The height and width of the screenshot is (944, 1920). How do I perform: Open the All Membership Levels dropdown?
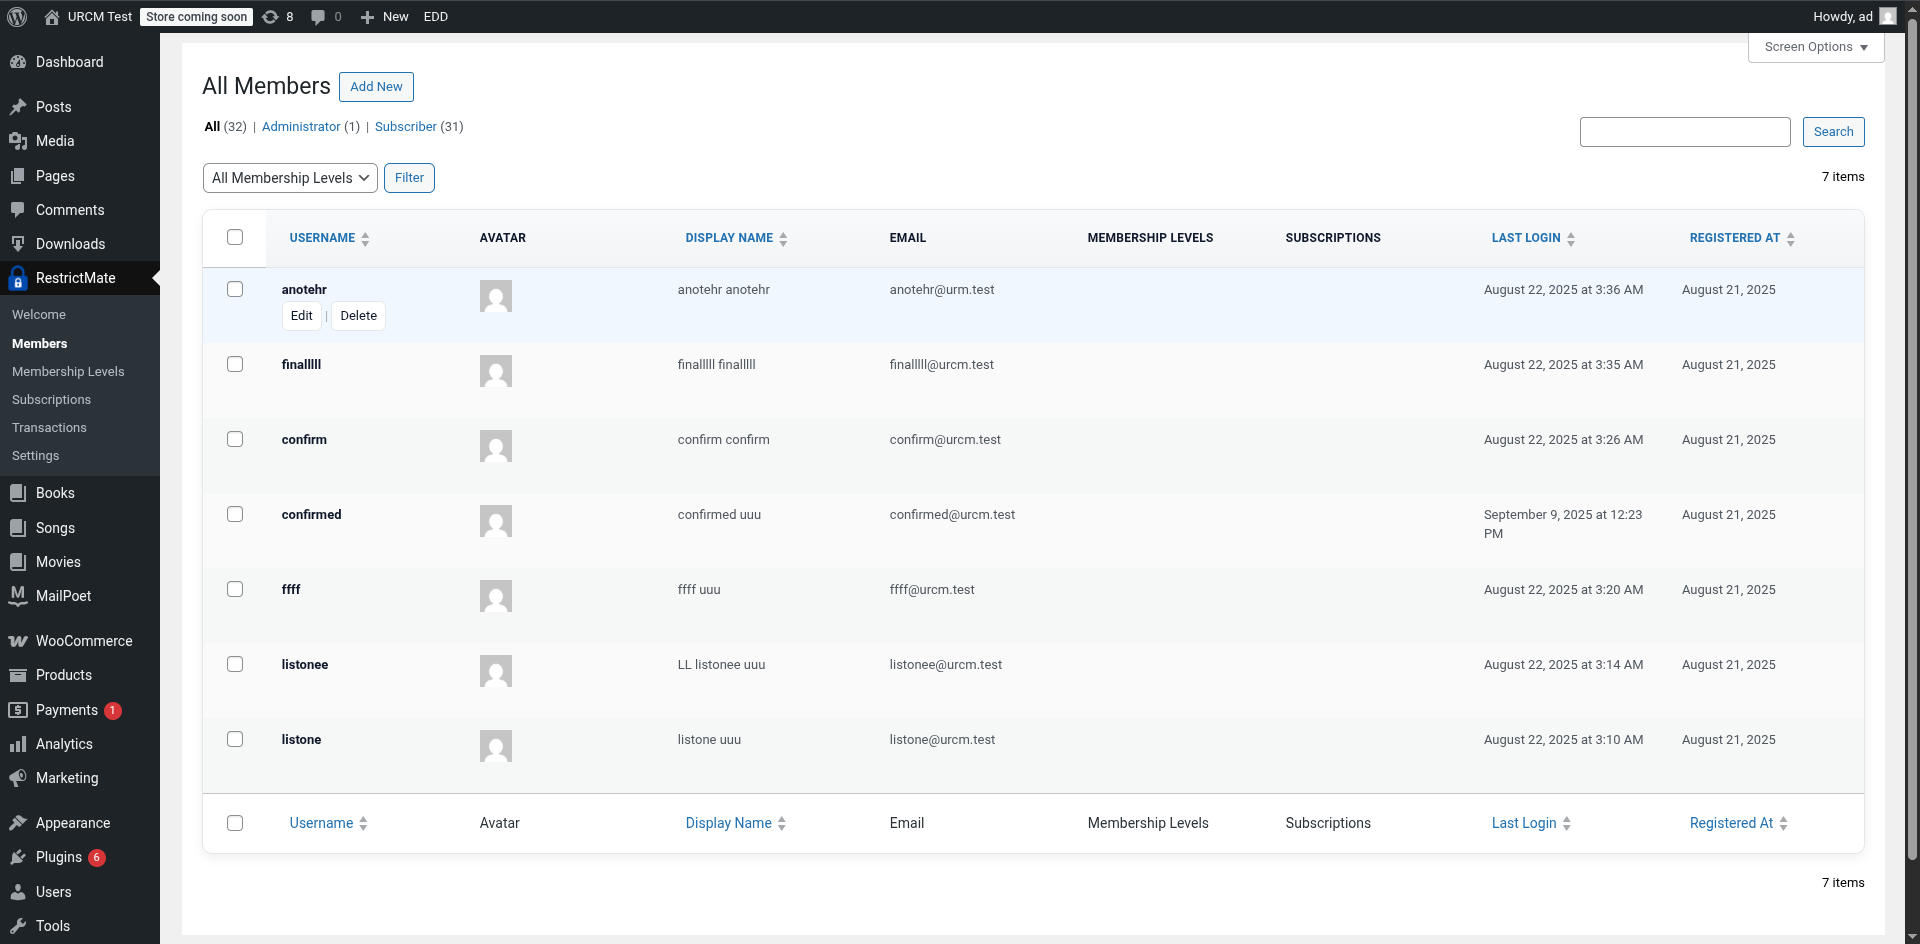point(290,178)
